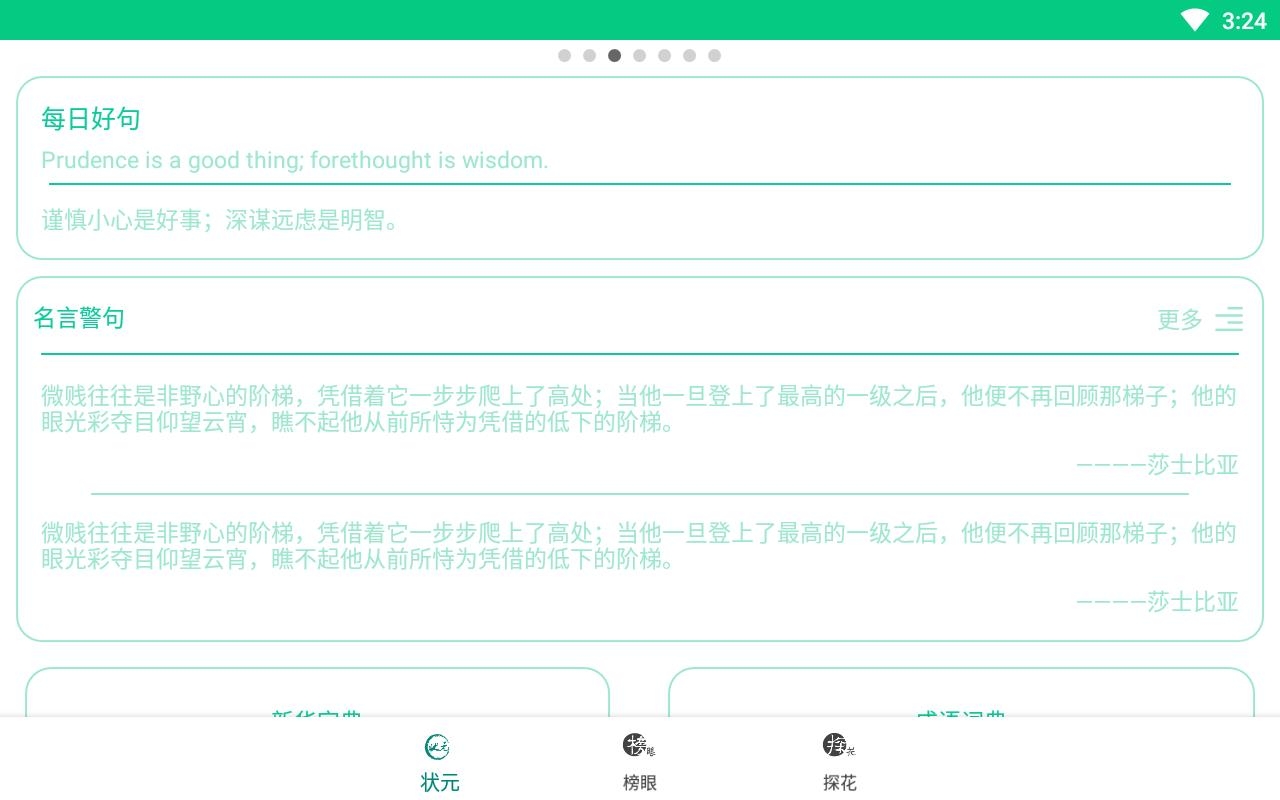
Task: Open the 成语词典 card
Action: pyautogui.click(x=961, y=692)
